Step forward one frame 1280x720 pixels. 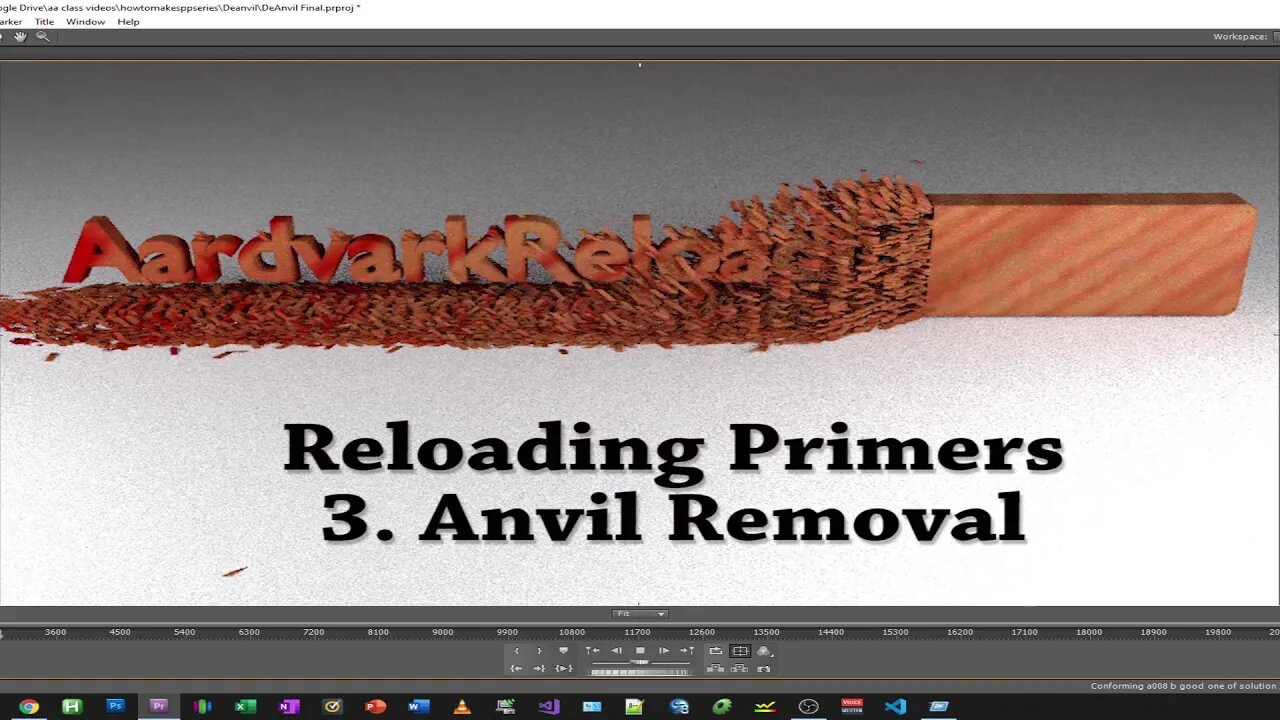click(664, 650)
